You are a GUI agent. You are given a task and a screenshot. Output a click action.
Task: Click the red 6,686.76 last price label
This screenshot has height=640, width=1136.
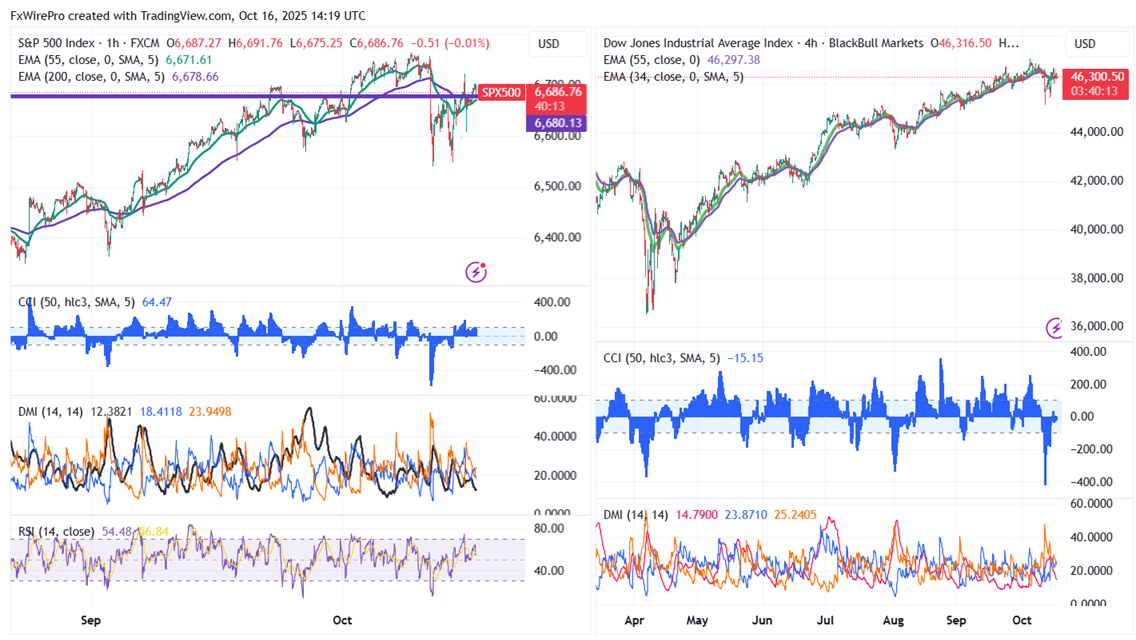tap(558, 92)
